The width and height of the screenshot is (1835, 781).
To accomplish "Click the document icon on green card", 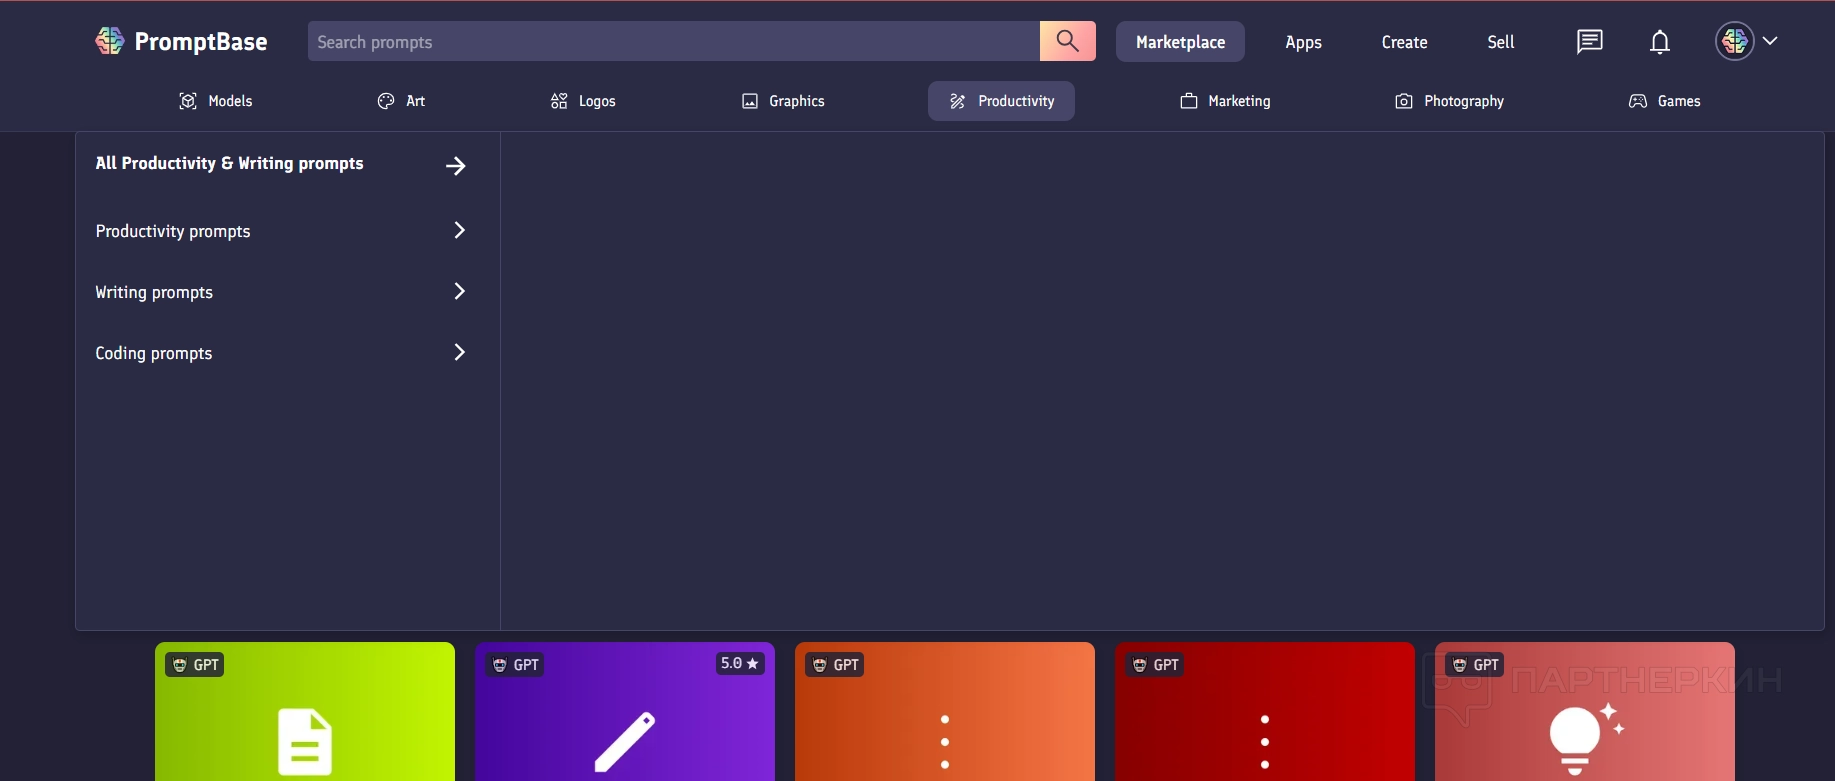I will click(305, 742).
